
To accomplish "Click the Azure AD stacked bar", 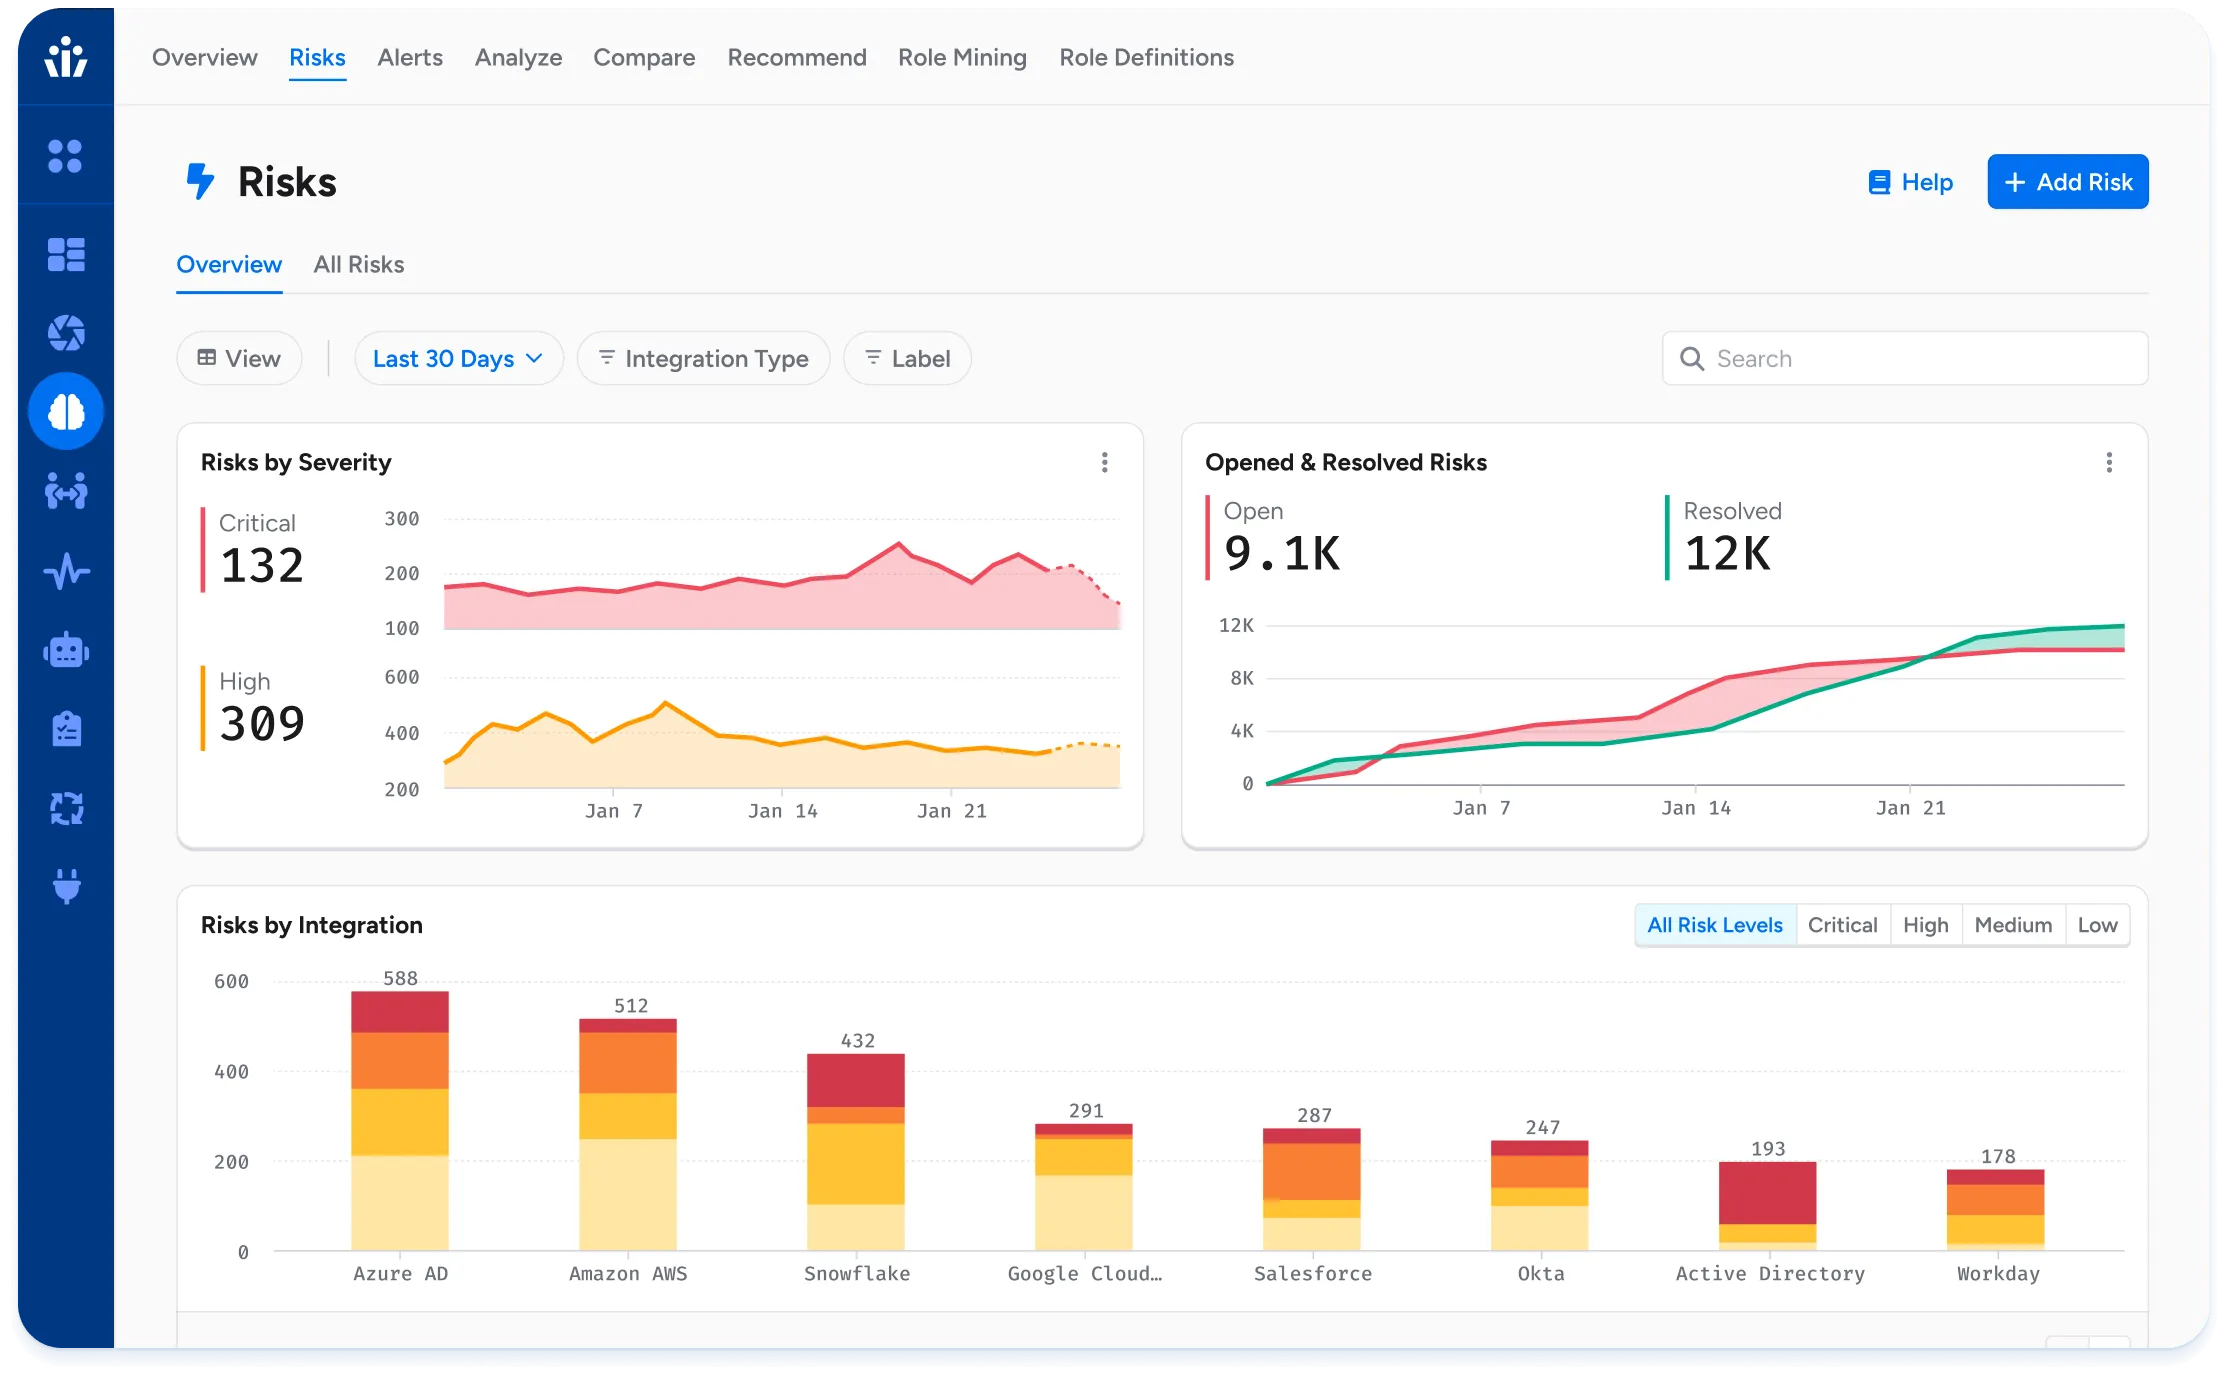I will tap(400, 1120).
